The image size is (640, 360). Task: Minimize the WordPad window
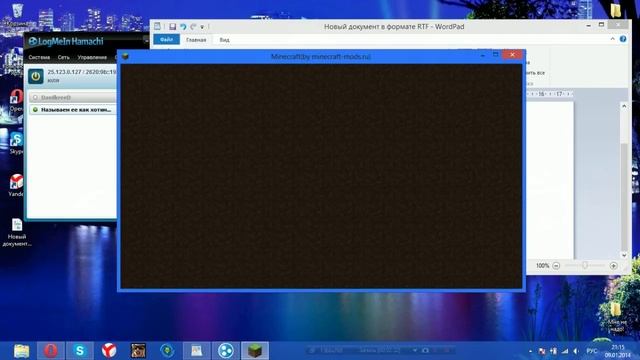(x=588, y=25)
